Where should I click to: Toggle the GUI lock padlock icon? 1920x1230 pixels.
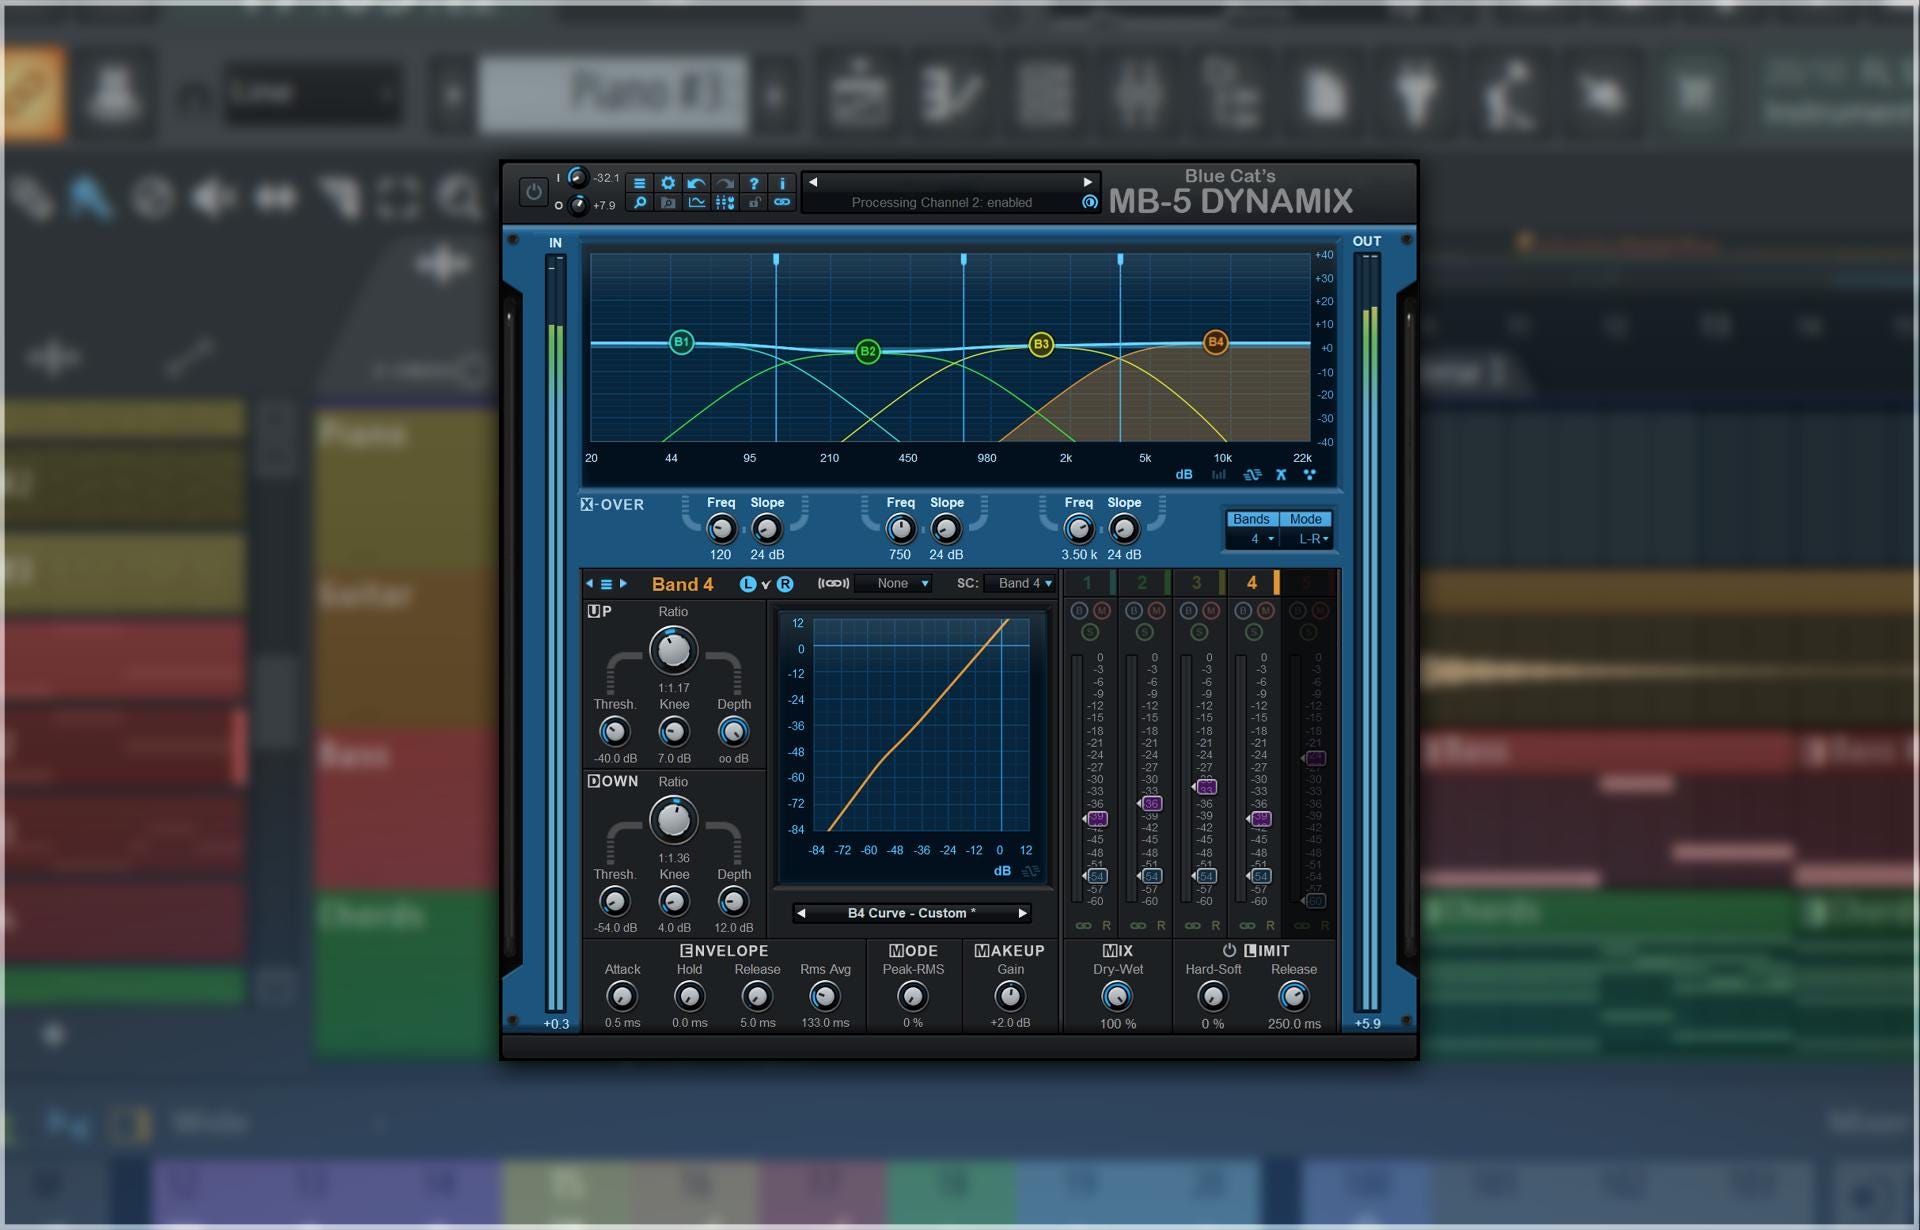[754, 202]
